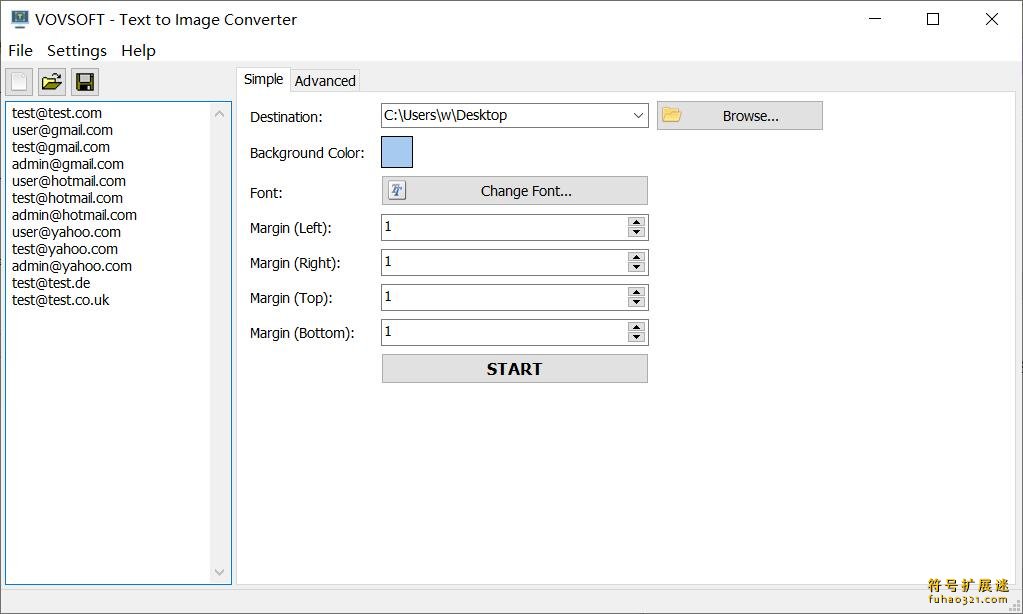Open the Help menu
The height and width of the screenshot is (614, 1023).
click(x=138, y=50)
